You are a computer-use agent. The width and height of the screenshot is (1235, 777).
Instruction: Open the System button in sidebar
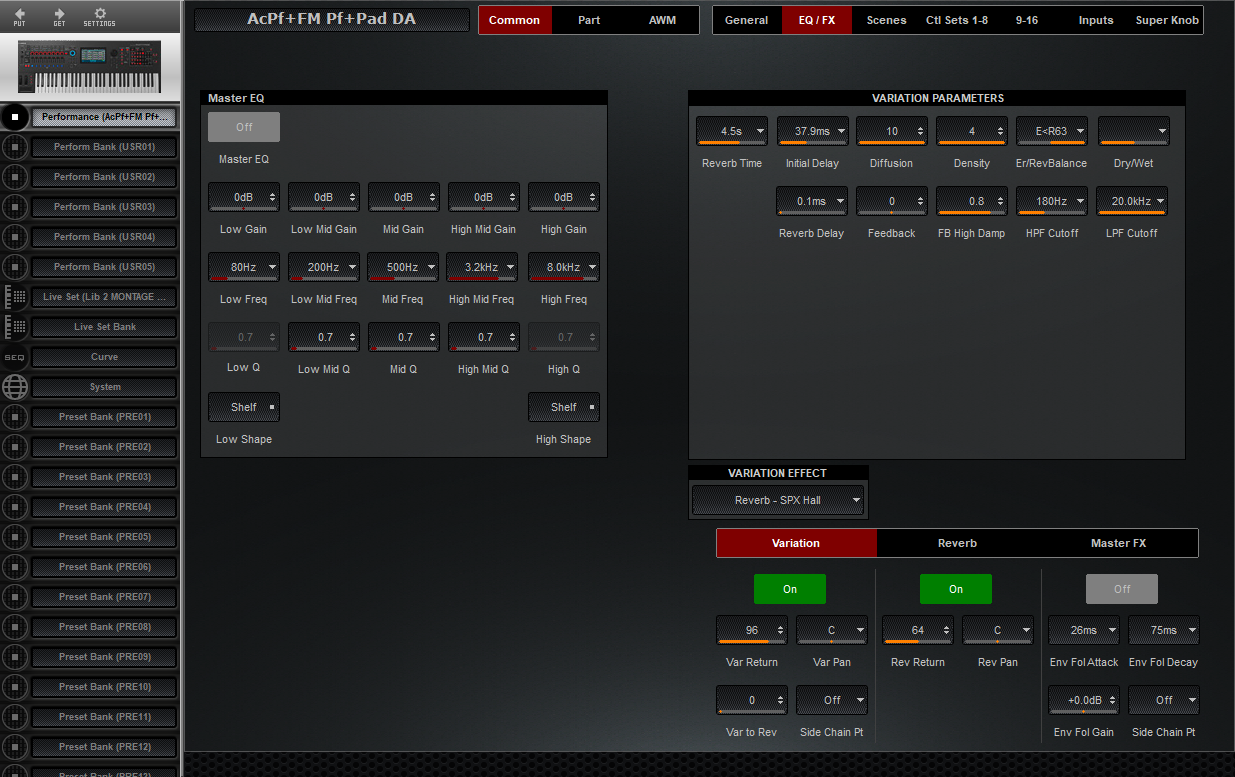[105, 387]
